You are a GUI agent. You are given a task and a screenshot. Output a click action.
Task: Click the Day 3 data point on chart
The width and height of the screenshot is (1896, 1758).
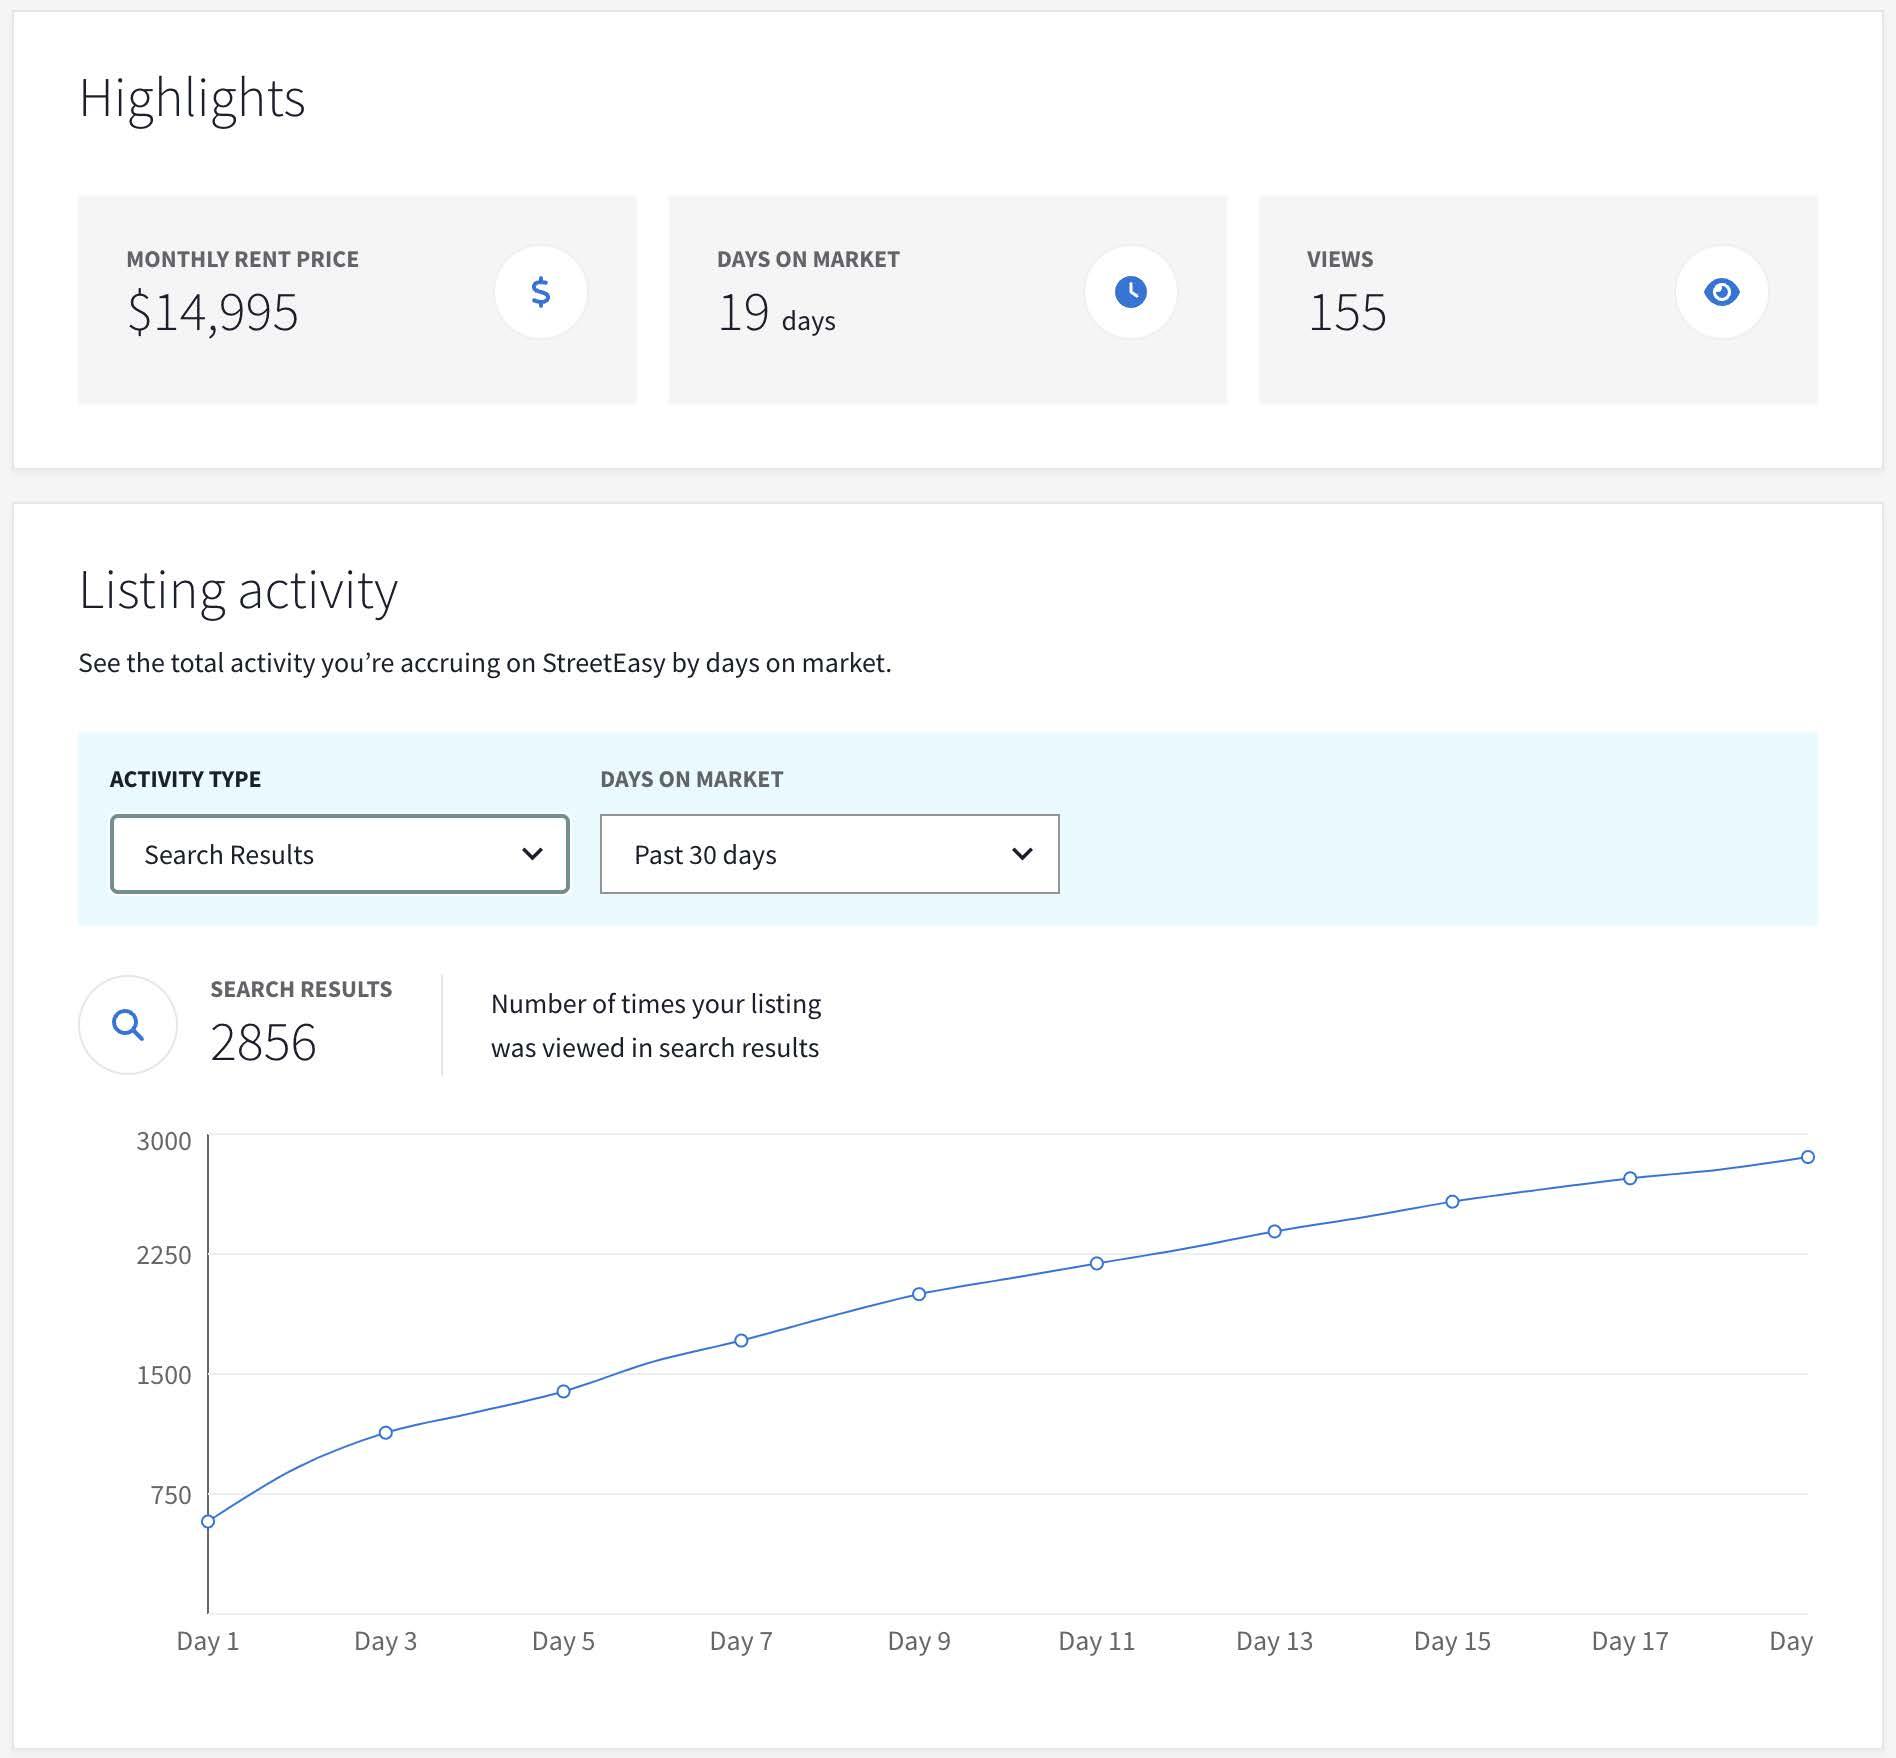(x=386, y=1433)
